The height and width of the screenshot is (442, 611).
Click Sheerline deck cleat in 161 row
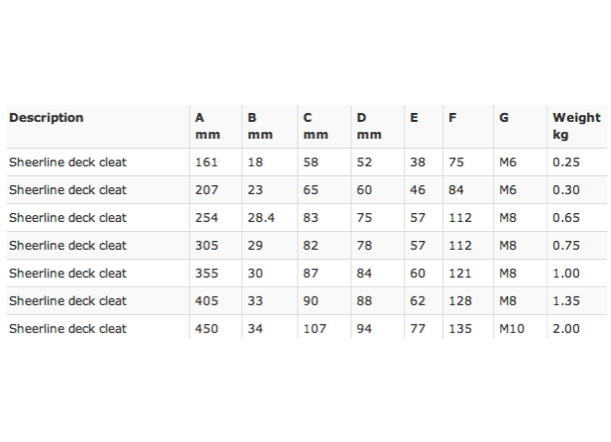click(x=68, y=162)
